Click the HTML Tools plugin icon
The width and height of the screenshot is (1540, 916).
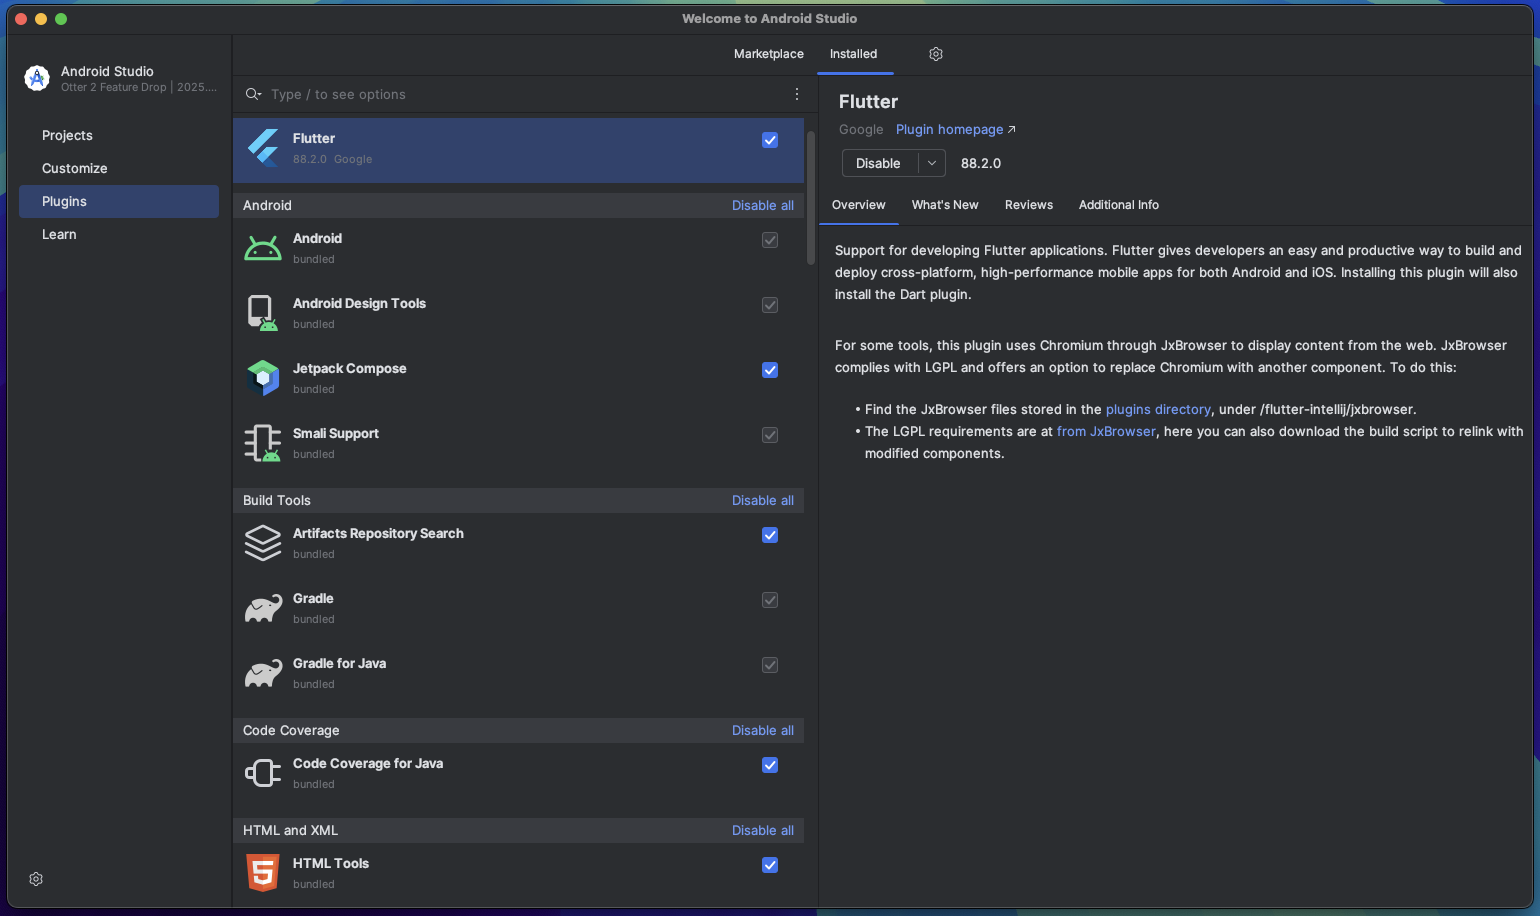(263, 873)
